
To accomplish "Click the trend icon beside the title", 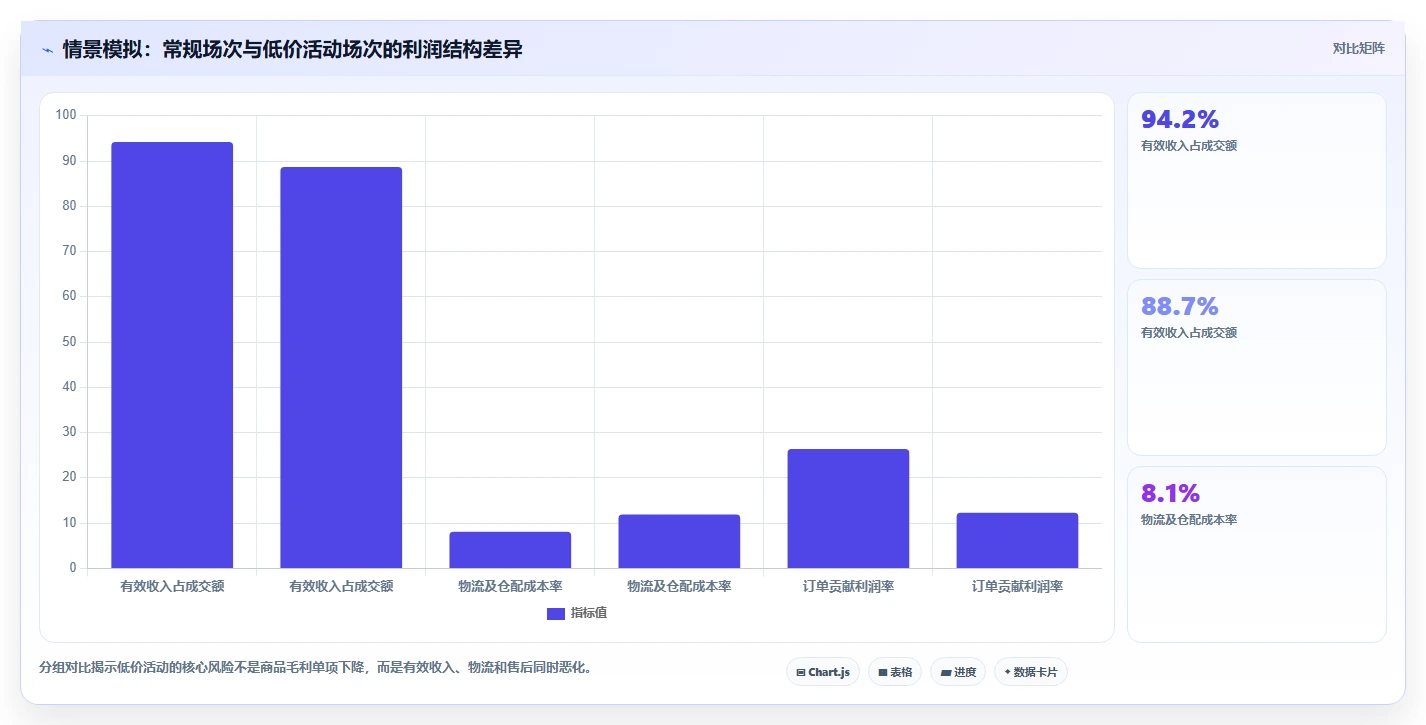I will pyautogui.click(x=48, y=50).
